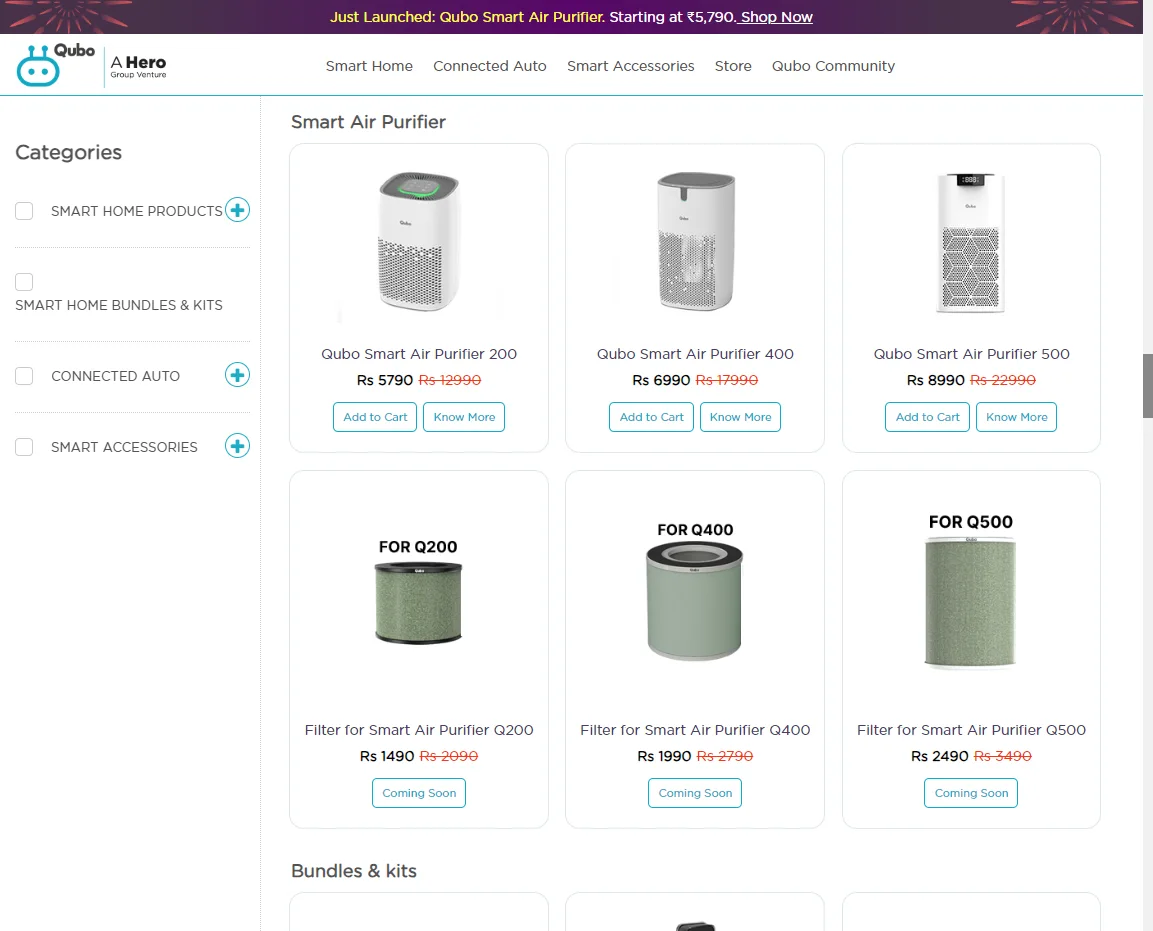
Task: Add Qubo Smart Air Purifier 200 to cart
Action: (375, 417)
